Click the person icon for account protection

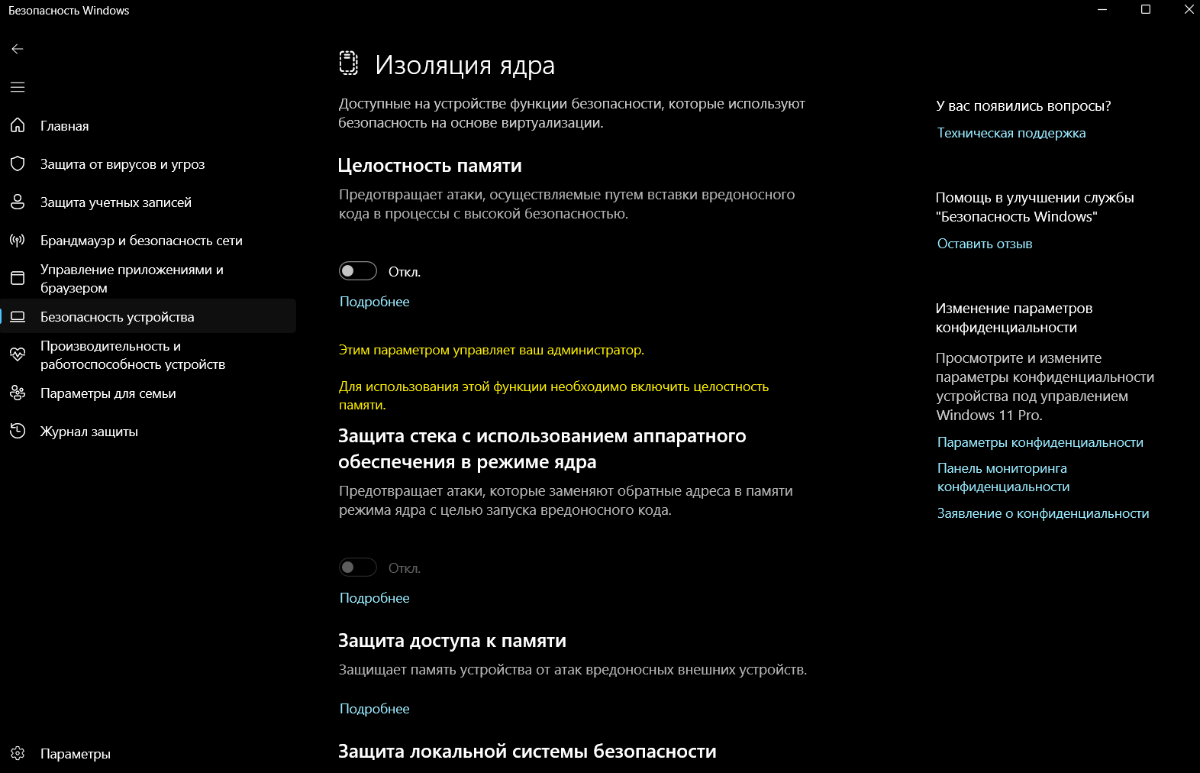click(17, 202)
